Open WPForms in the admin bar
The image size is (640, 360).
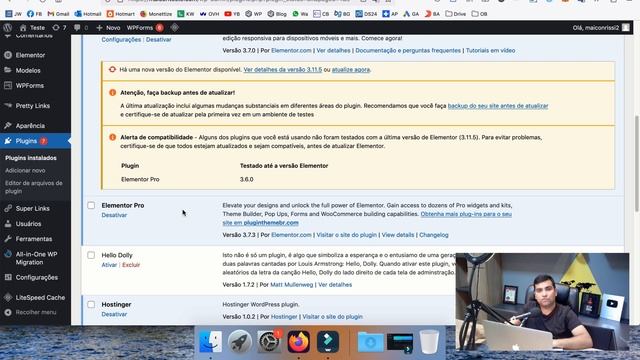pyautogui.click(x=145, y=28)
